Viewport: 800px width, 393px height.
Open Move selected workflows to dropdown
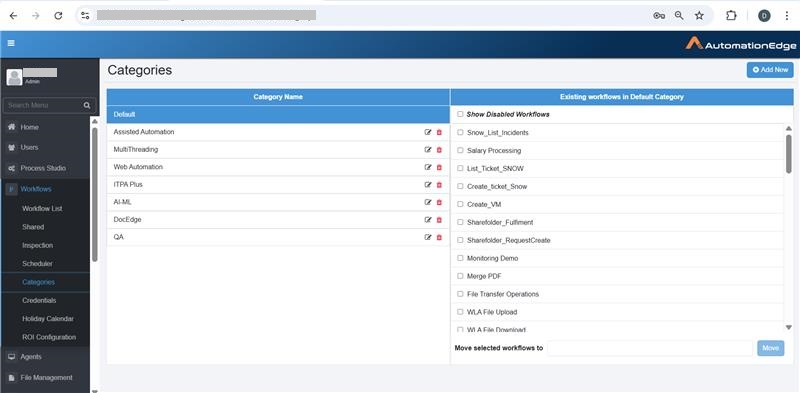point(650,348)
